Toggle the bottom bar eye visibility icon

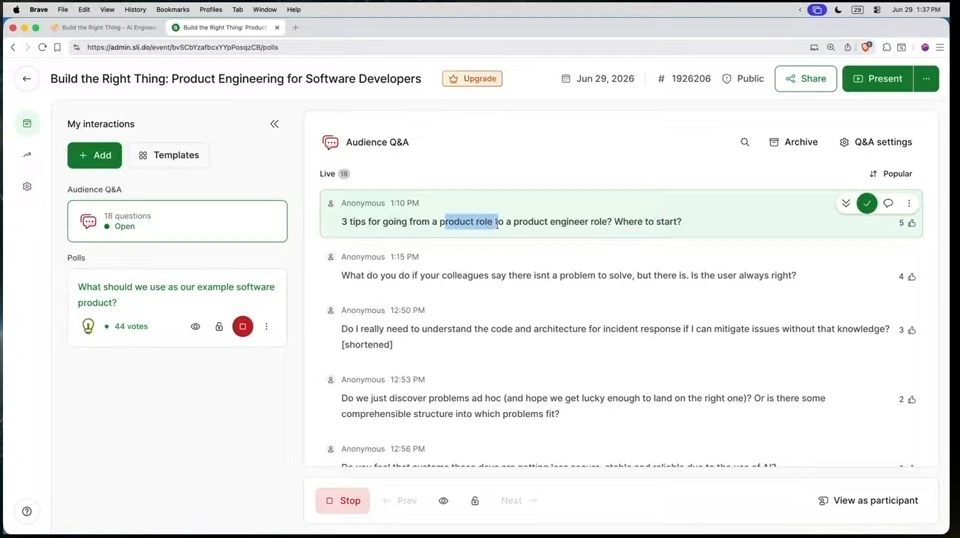click(x=443, y=501)
